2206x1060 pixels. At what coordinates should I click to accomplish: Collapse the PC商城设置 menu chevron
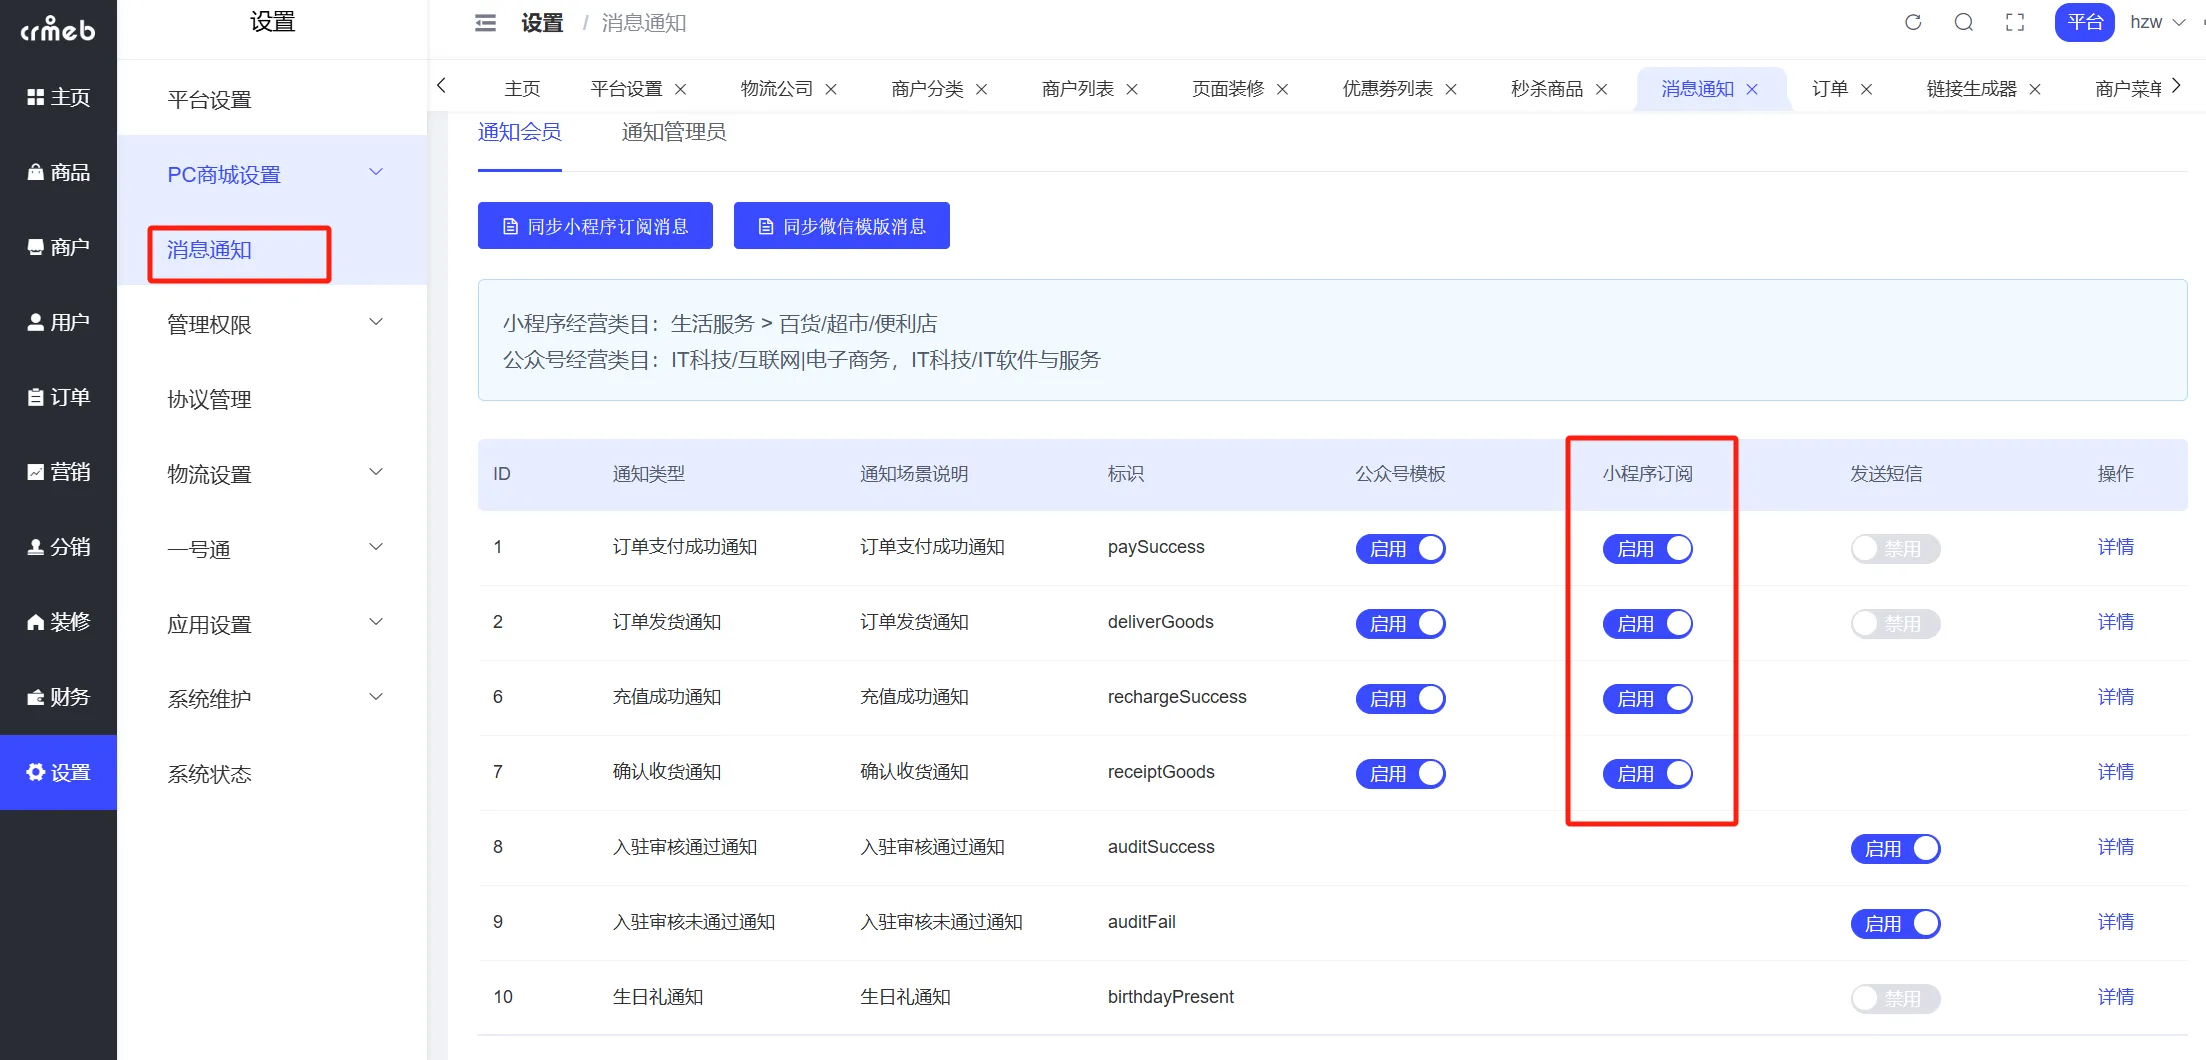[376, 172]
